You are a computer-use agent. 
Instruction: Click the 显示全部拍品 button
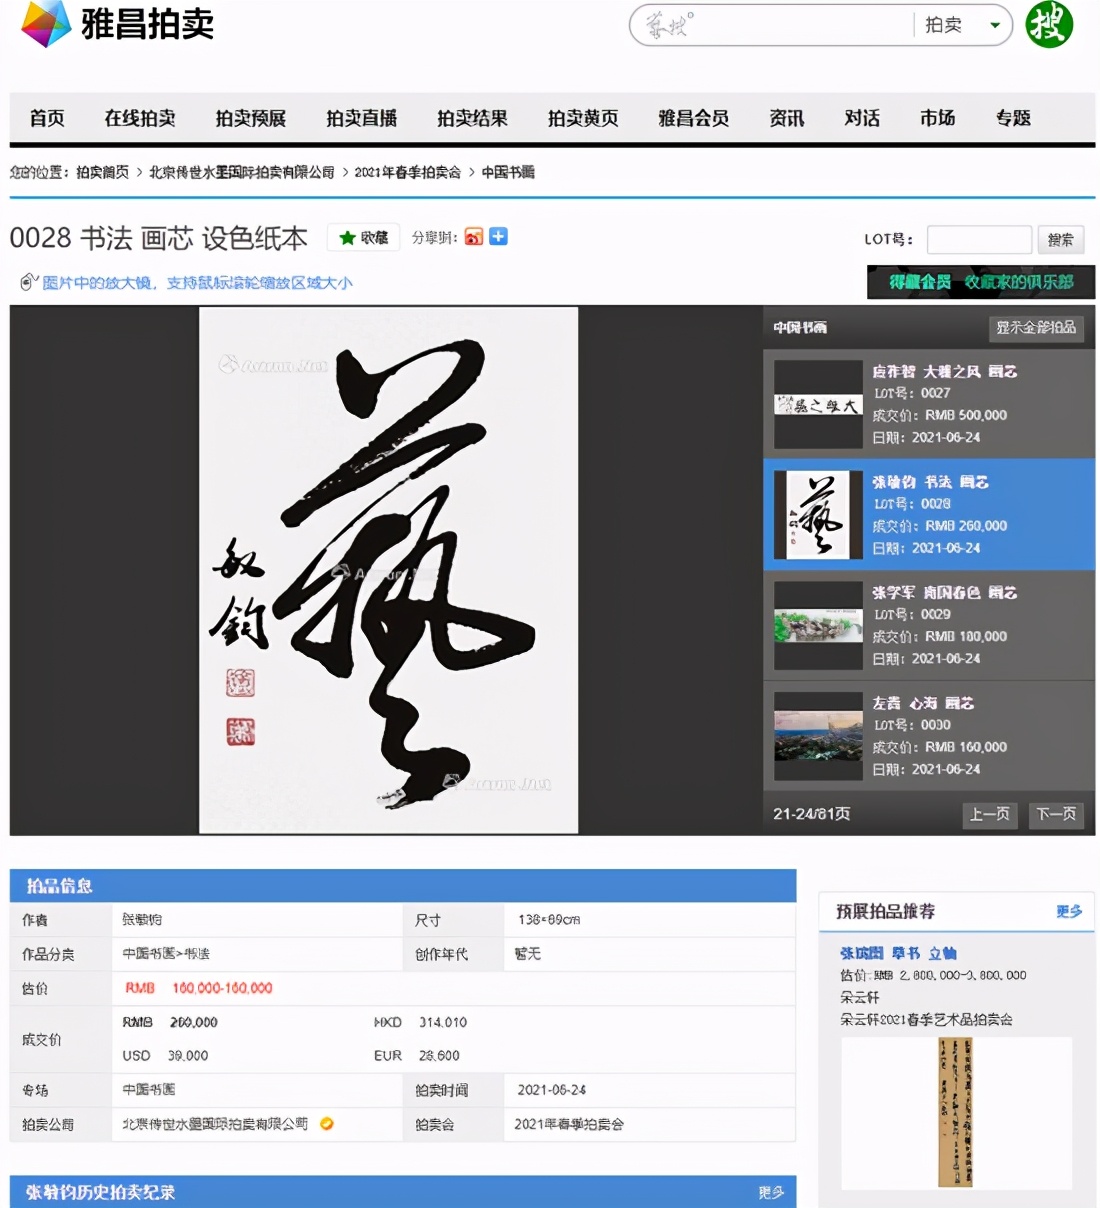(1036, 328)
